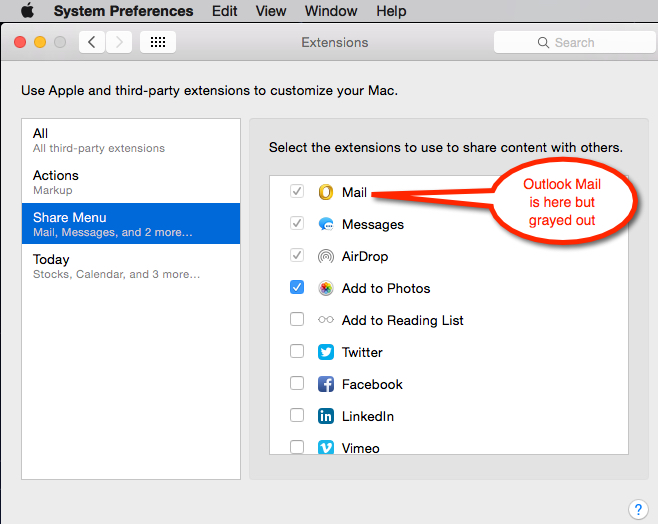
Task: Close the window with the red button
Action: (20, 42)
